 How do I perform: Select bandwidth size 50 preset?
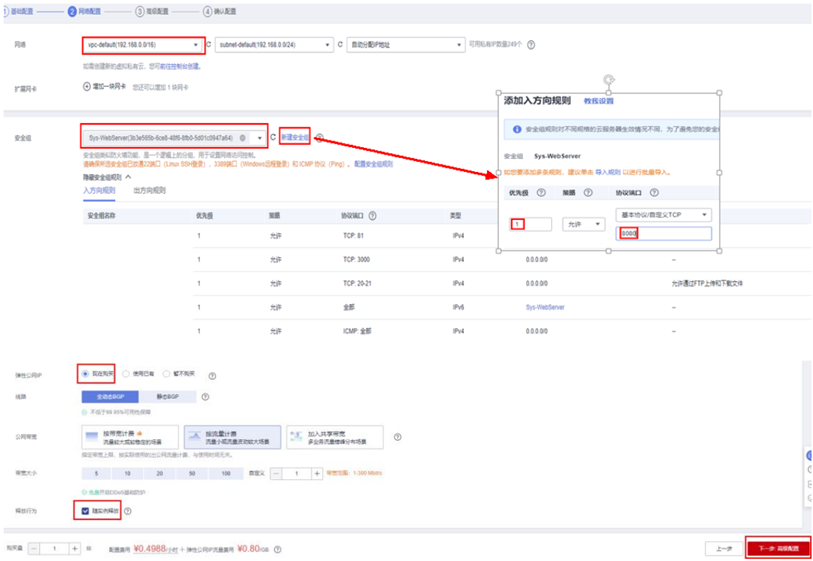tap(192, 473)
